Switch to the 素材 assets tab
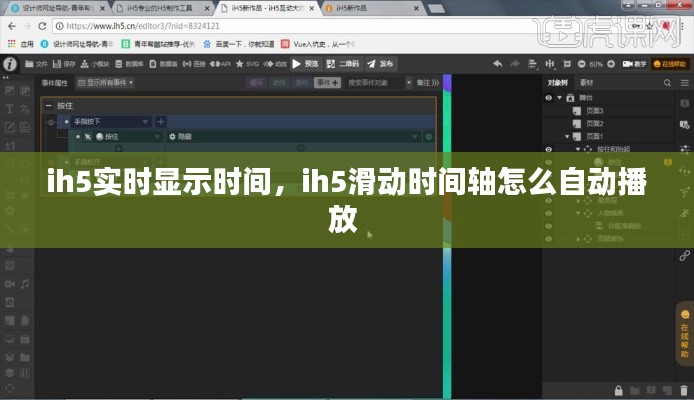The image size is (694, 400). [x=586, y=83]
